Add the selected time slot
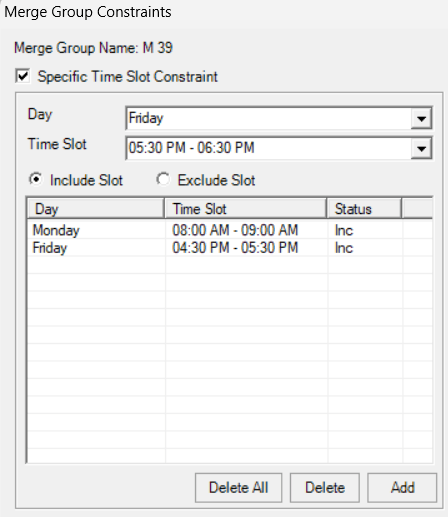This screenshot has width=448, height=517. tap(402, 488)
